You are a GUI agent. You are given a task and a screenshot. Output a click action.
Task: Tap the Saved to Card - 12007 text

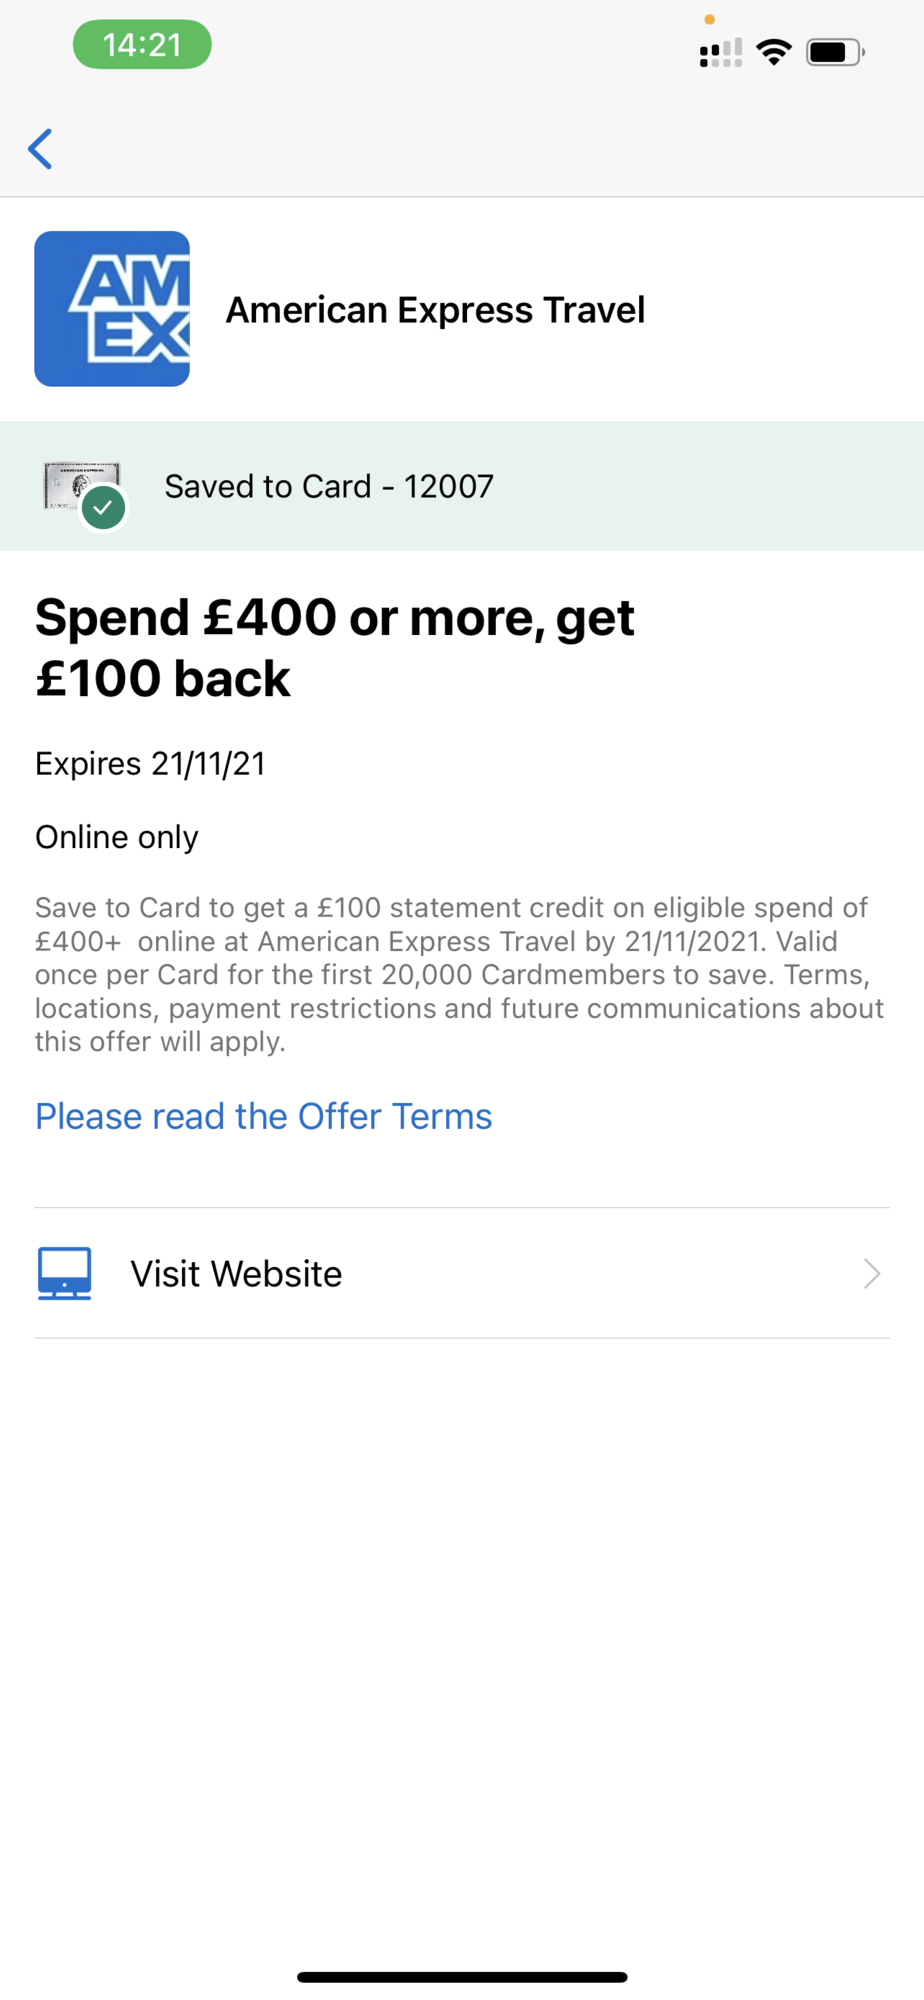pos(329,486)
